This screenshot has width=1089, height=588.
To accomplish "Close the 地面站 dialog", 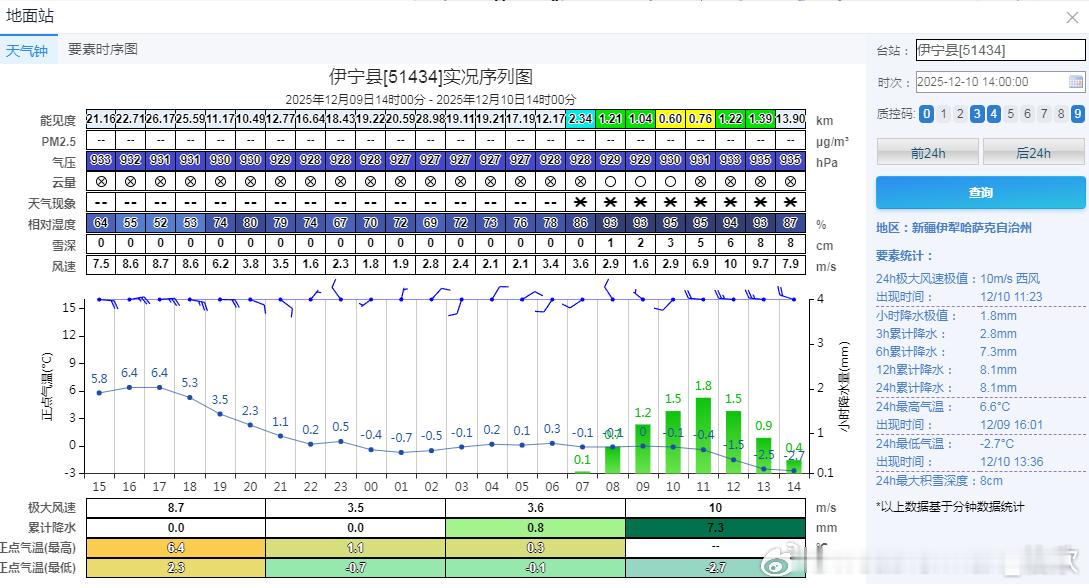I will coord(1072,17).
